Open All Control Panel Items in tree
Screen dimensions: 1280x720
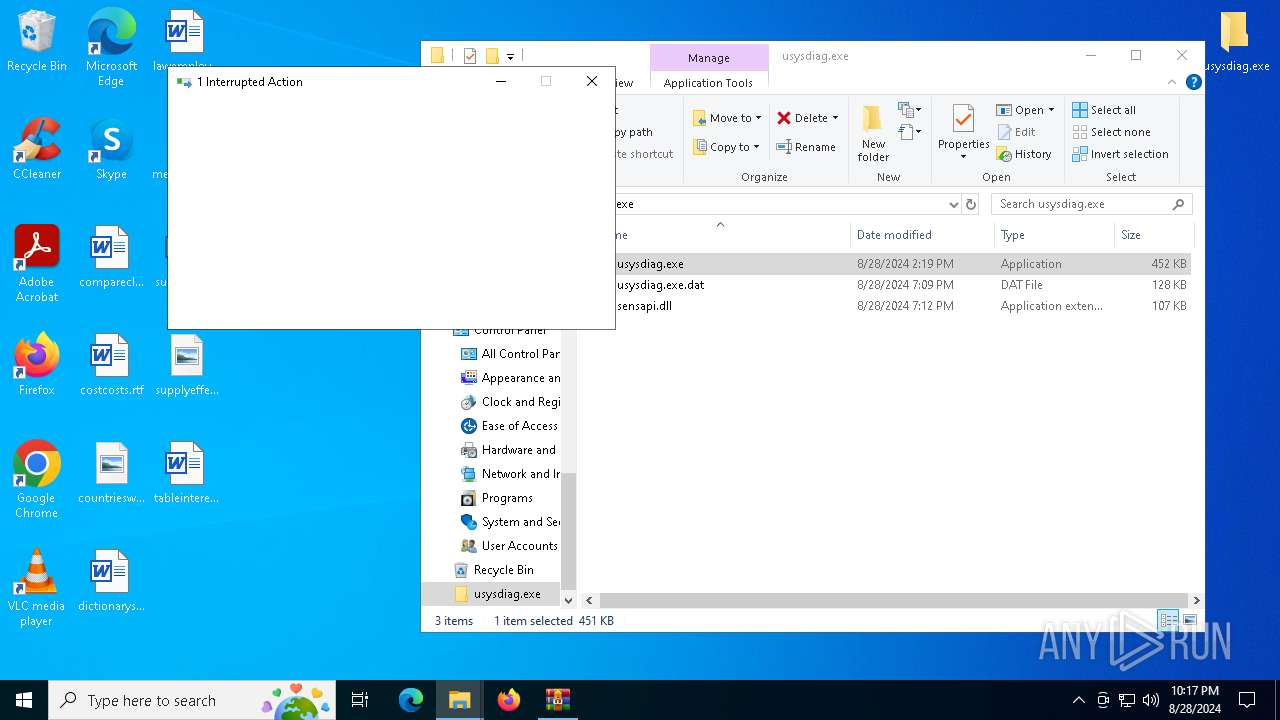pos(510,354)
